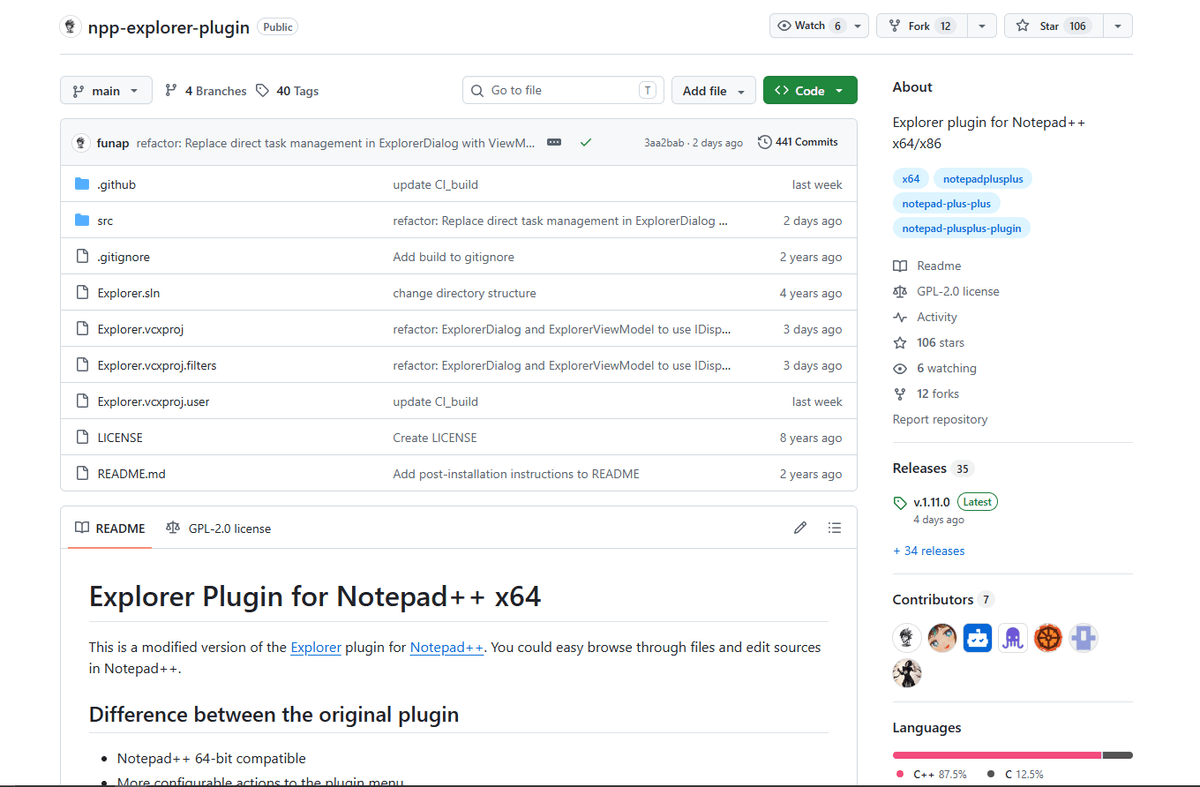Open the 106 stars link
The height and width of the screenshot is (787, 1200).
(929, 343)
